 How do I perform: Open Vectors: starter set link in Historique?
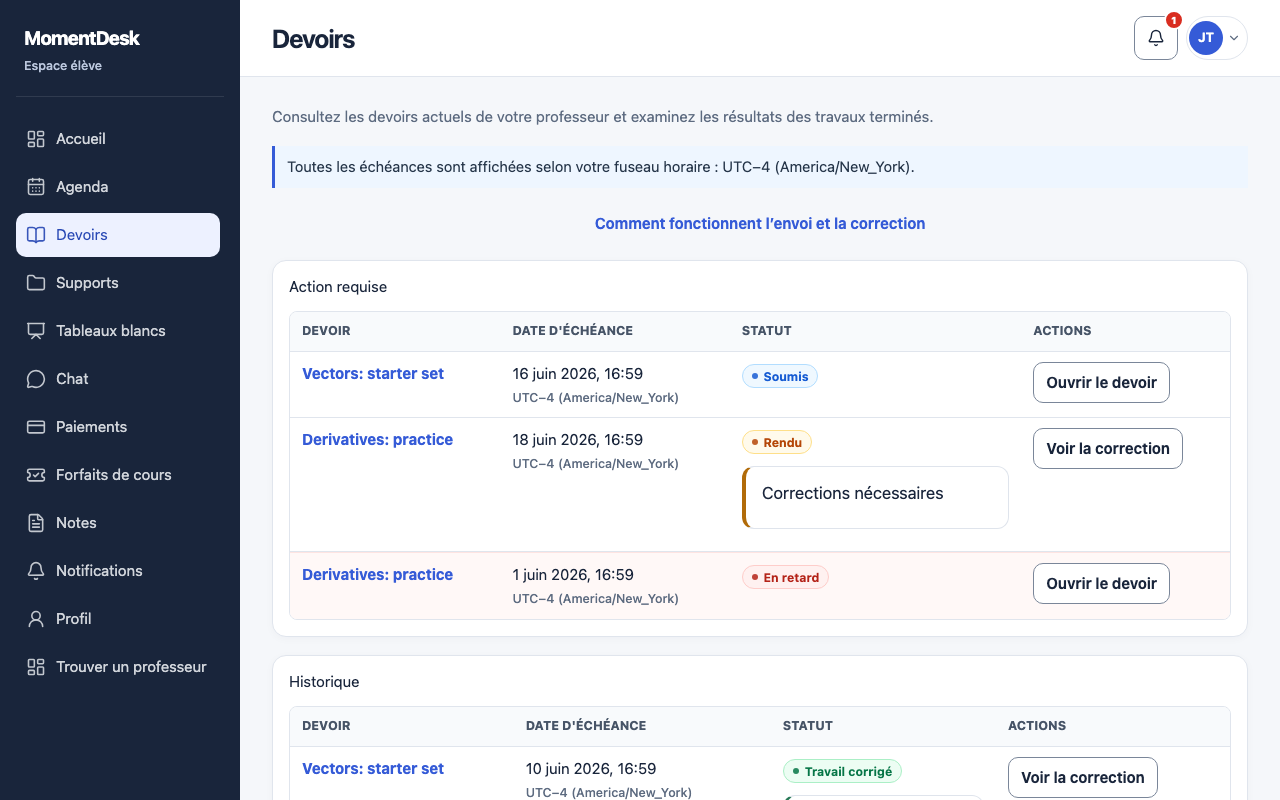click(373, 769)
